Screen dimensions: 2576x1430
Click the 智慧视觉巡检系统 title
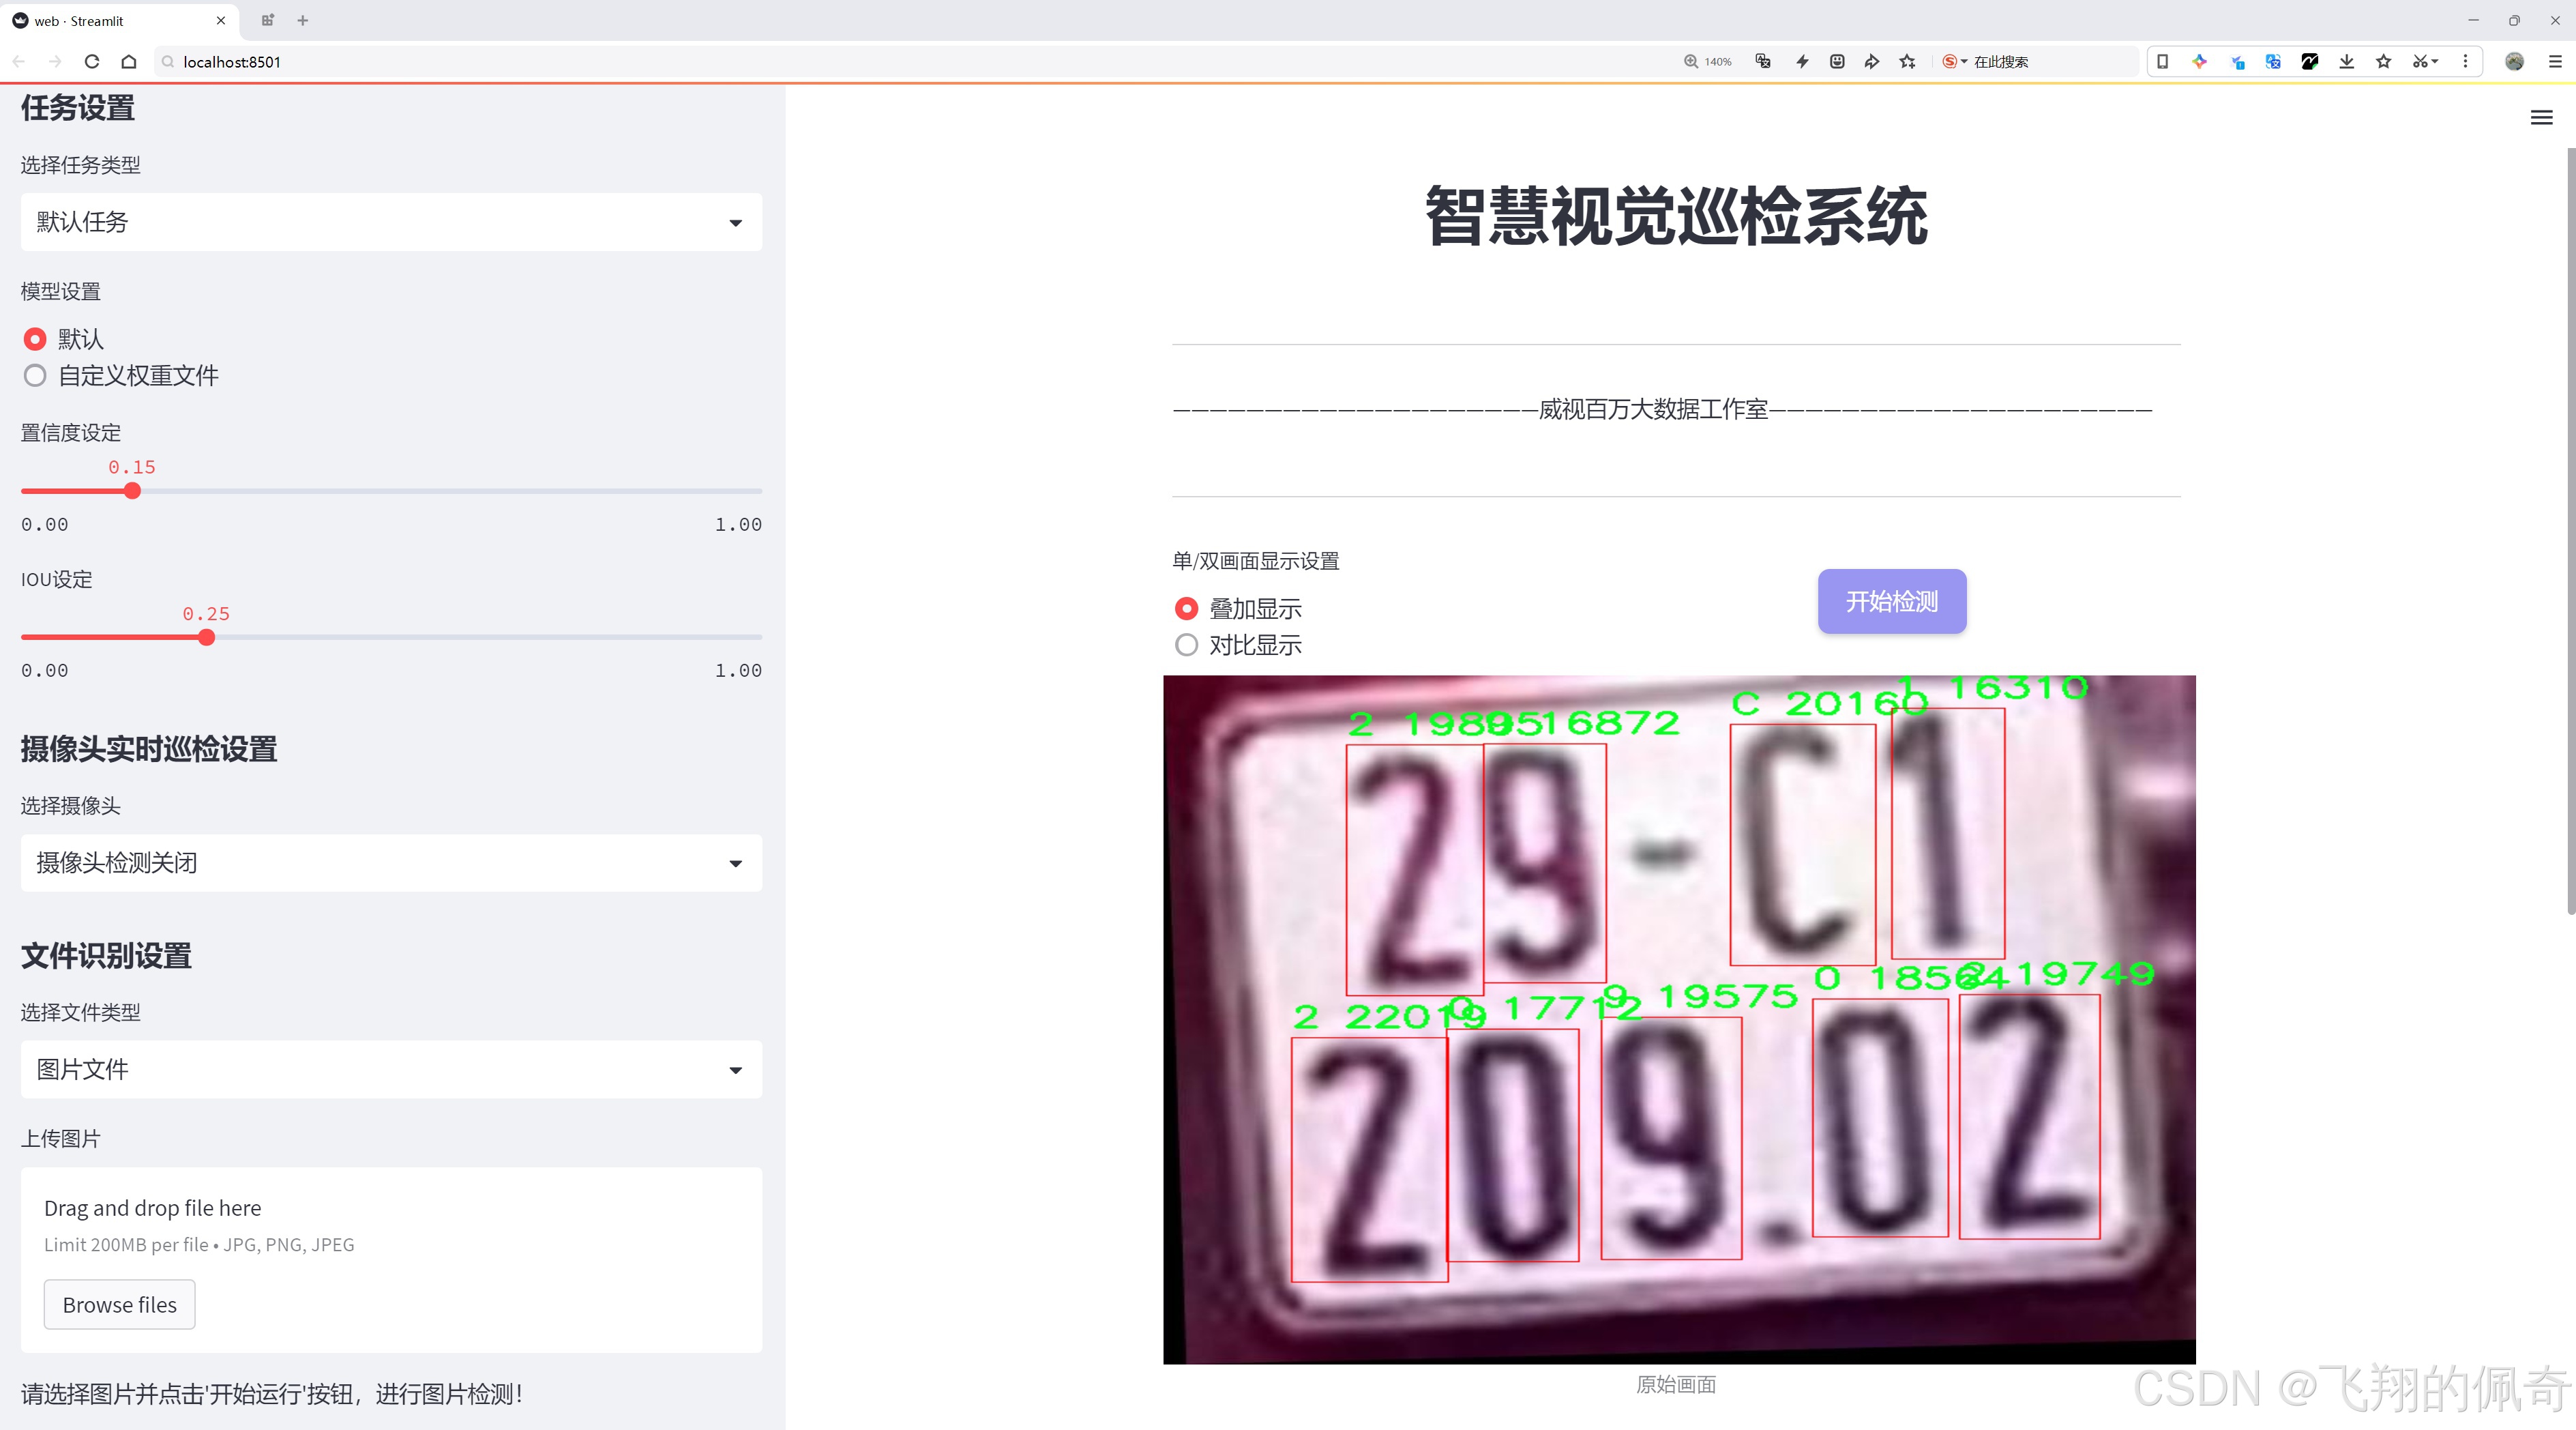coord(1676,216)
